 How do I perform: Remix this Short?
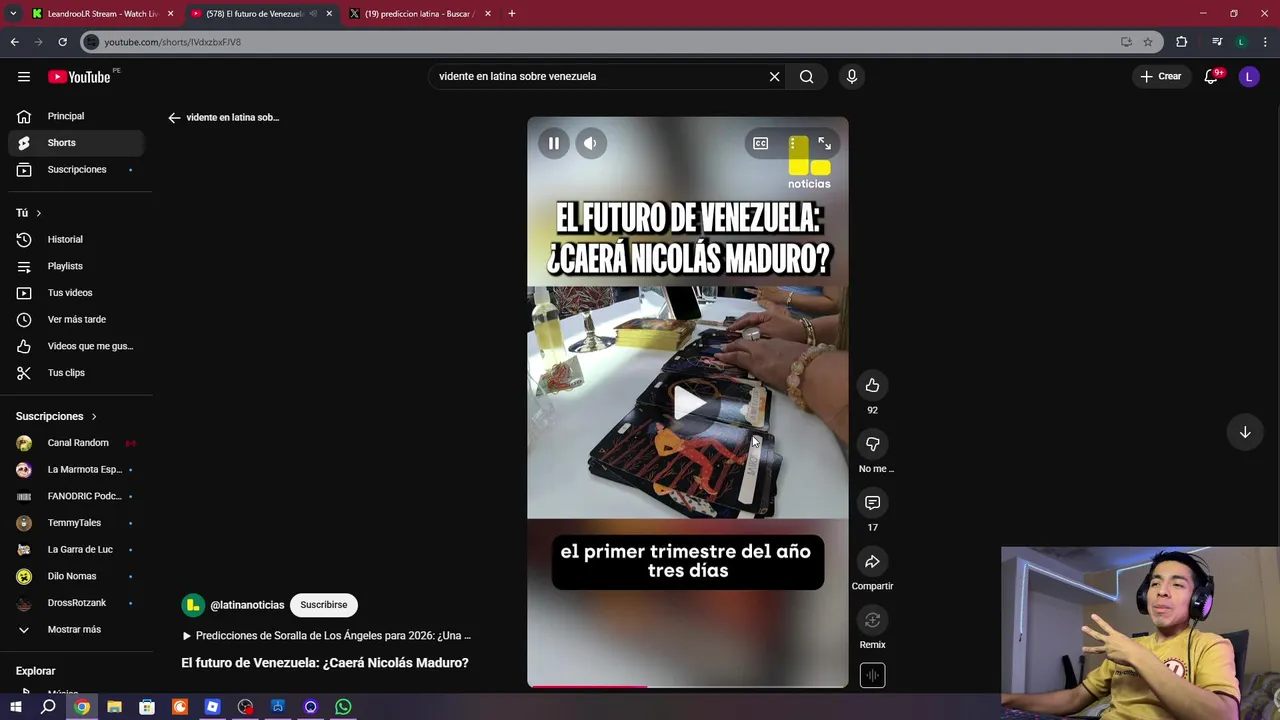tap(872, 620)
